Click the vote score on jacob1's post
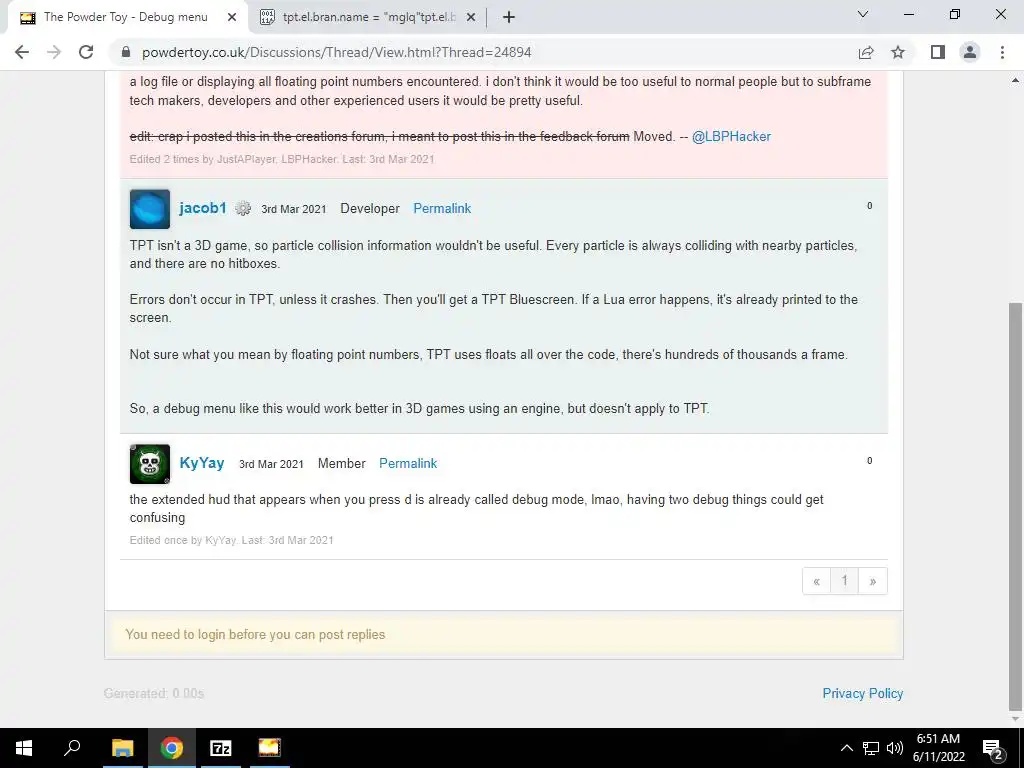The image size is (1024, 768). click(x=869, y=206)
